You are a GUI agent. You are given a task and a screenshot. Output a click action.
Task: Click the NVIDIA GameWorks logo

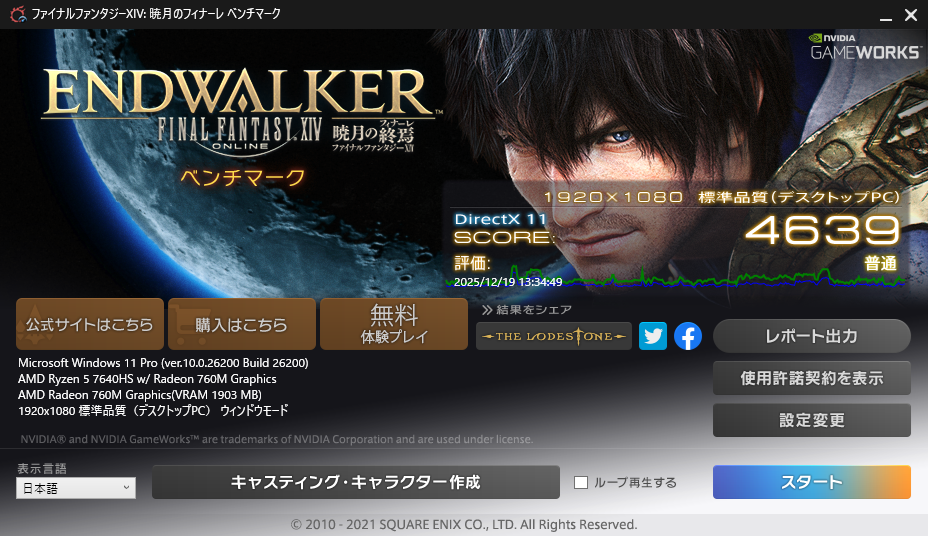click(864, 46)
